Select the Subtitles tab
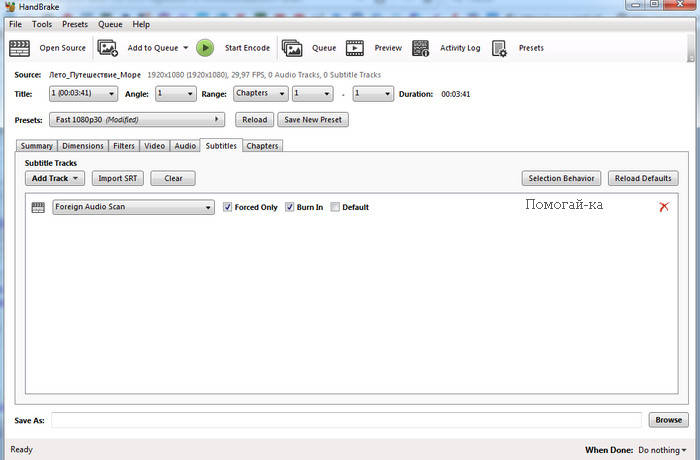Viewport: 700px width, 460px height. [221, 145]
